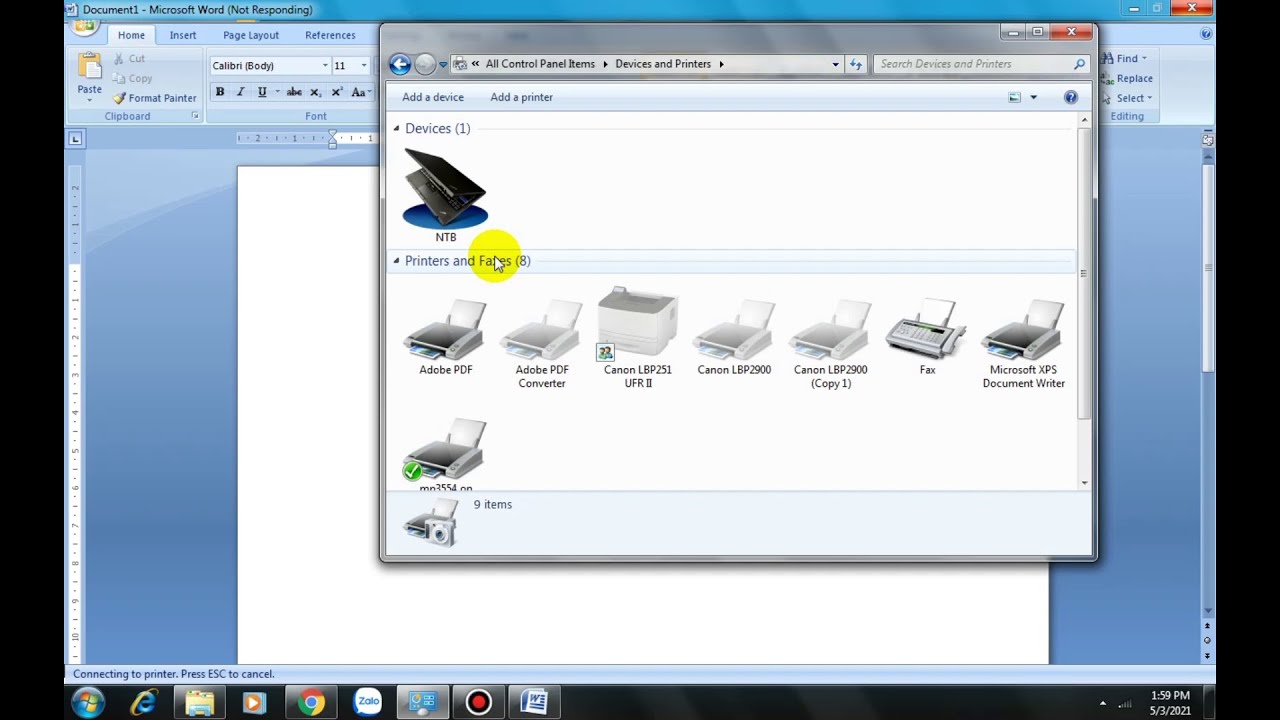The image size is (1280, 720).
Task: Click Add a device
Action: (x=433, y=97)
